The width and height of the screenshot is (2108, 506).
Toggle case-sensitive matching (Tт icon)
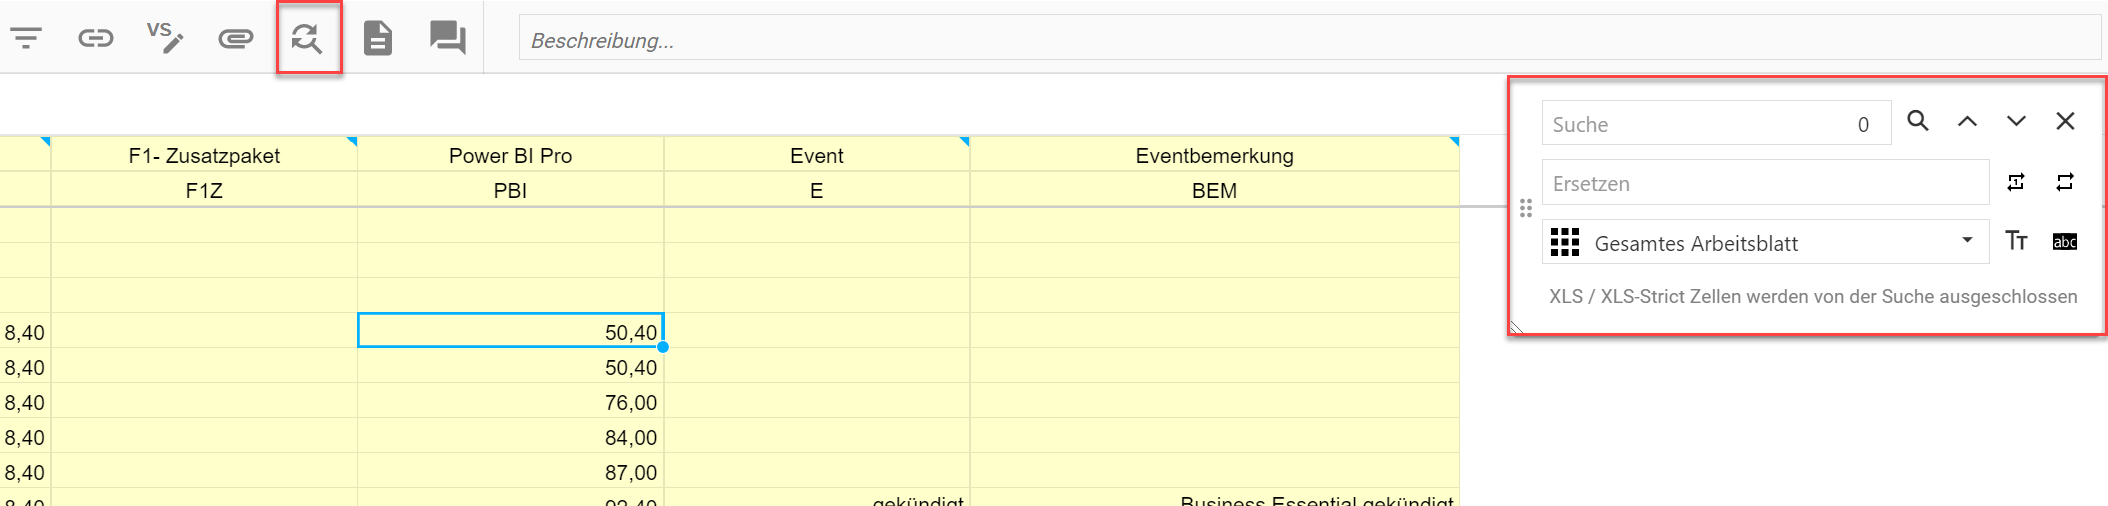tap(2016, 241)
